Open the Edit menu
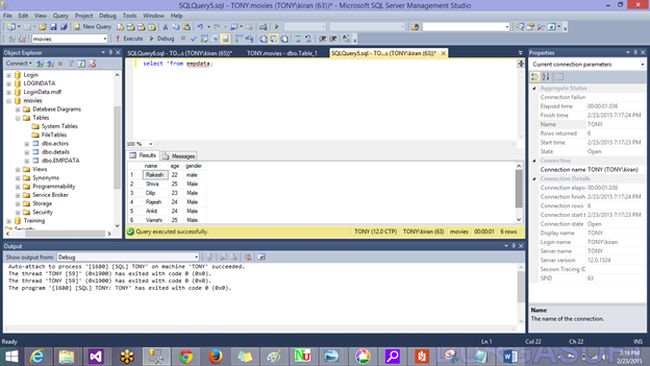Image resolution: width=650 pixels, height=366 pixels. [x=23, y=15]
